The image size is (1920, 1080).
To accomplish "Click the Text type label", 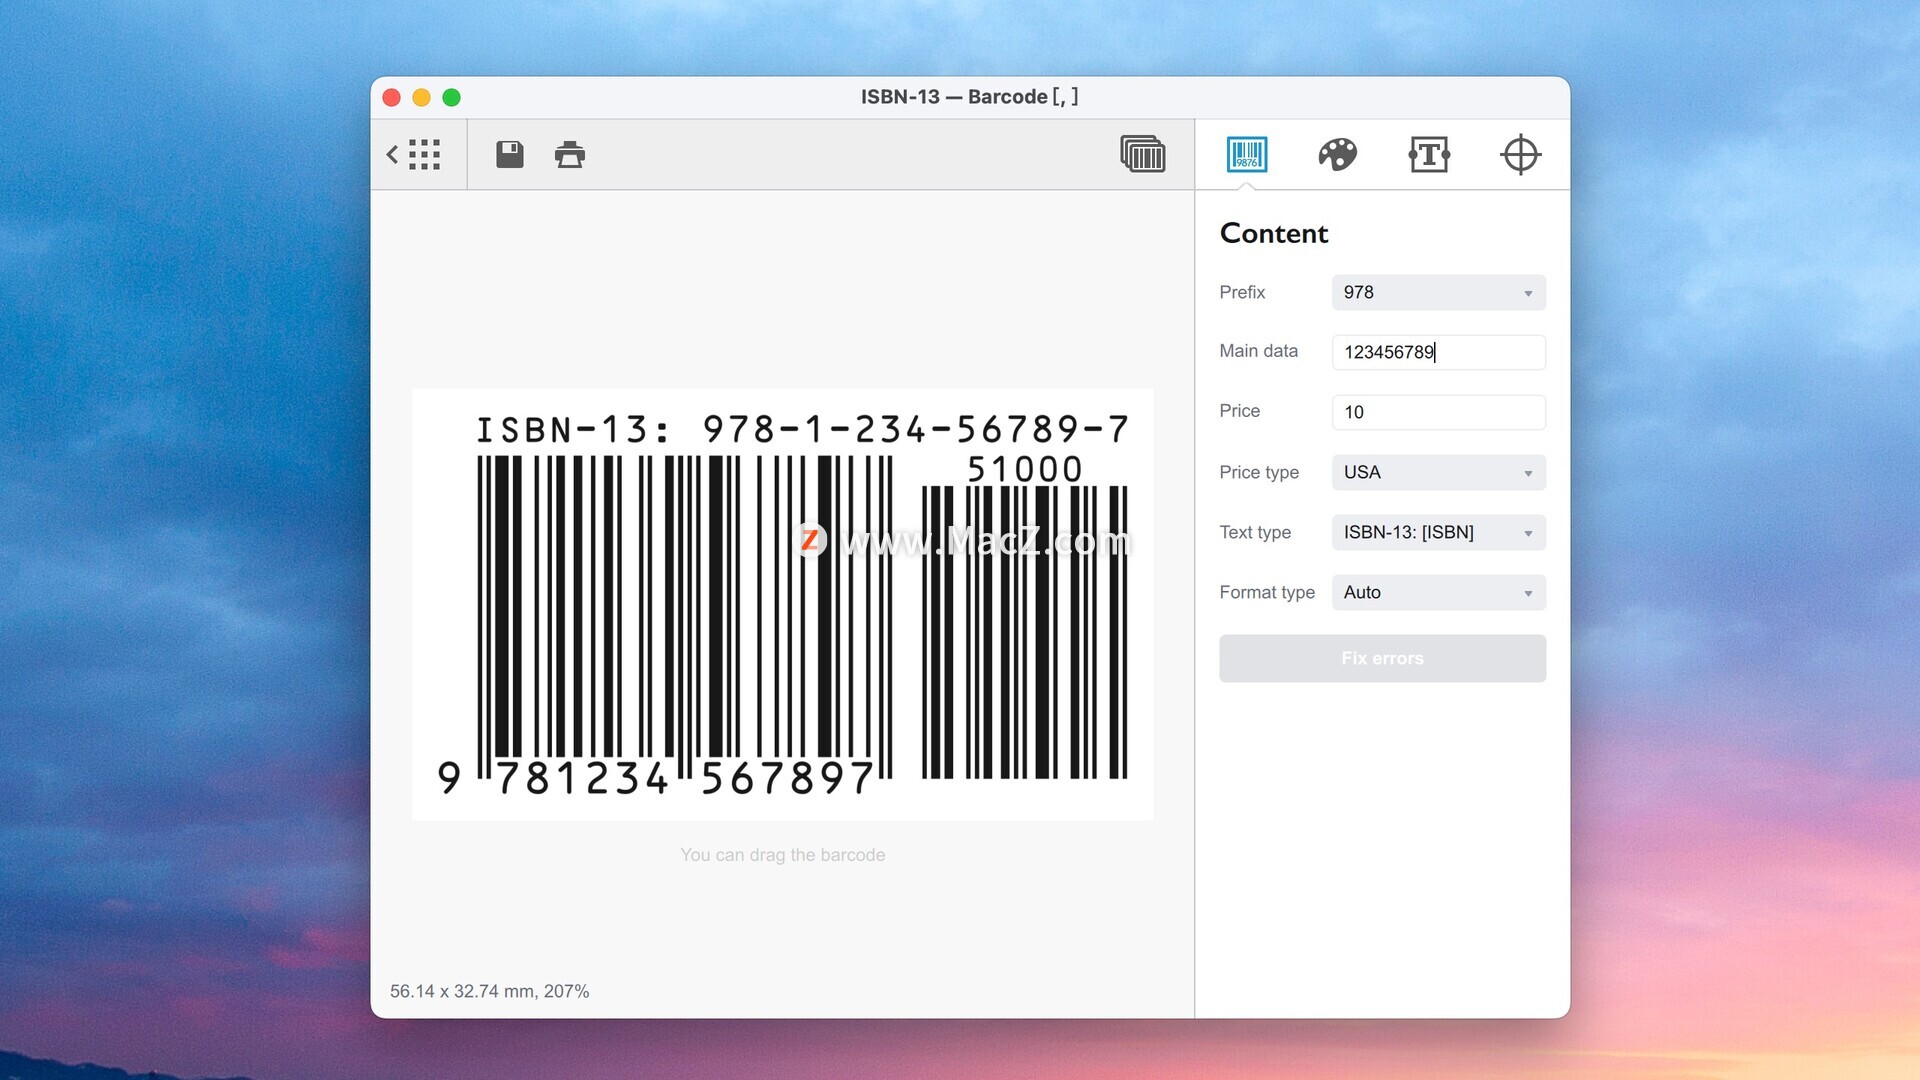I will tap(1255, 532).
